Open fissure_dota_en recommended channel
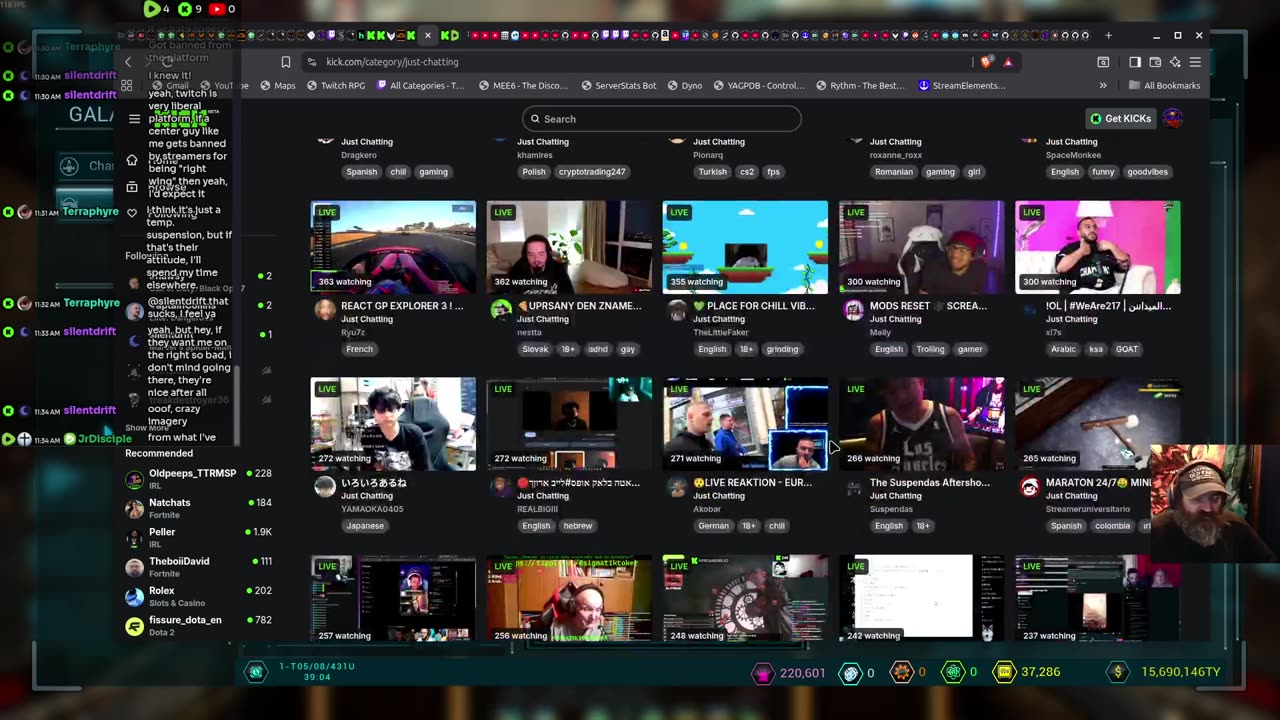Image resolution: width=1280 pixels, height=720 pixels. point(198,625)
